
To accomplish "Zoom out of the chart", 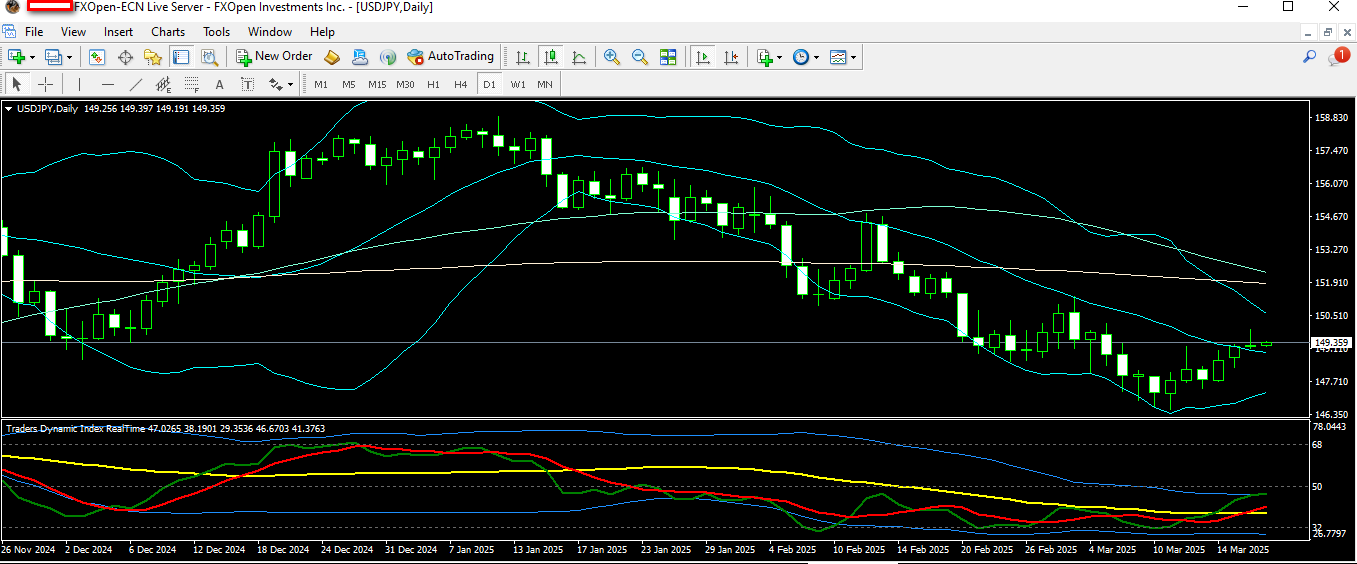I will pos(639,57).
